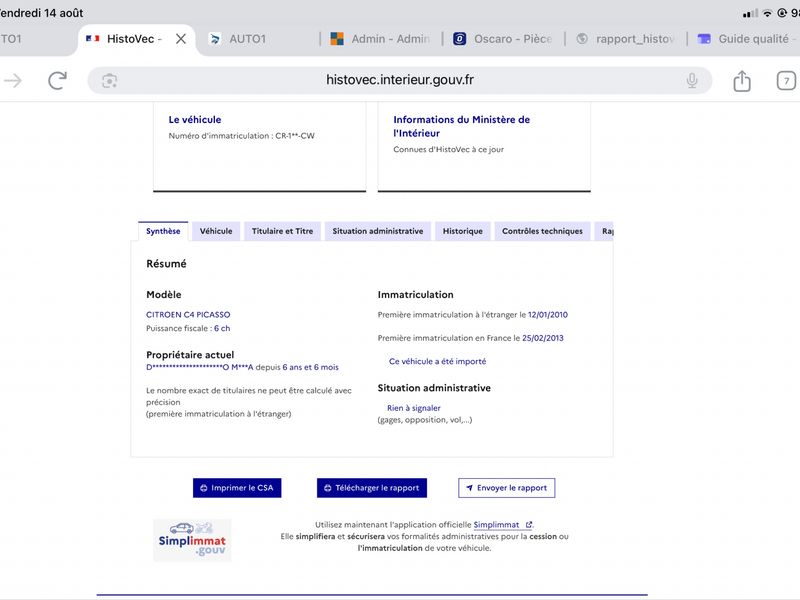This screenshot has height=600, width=800.
Task: Click the Wi-Fi status icon
Action: click(x=767, y=13)
